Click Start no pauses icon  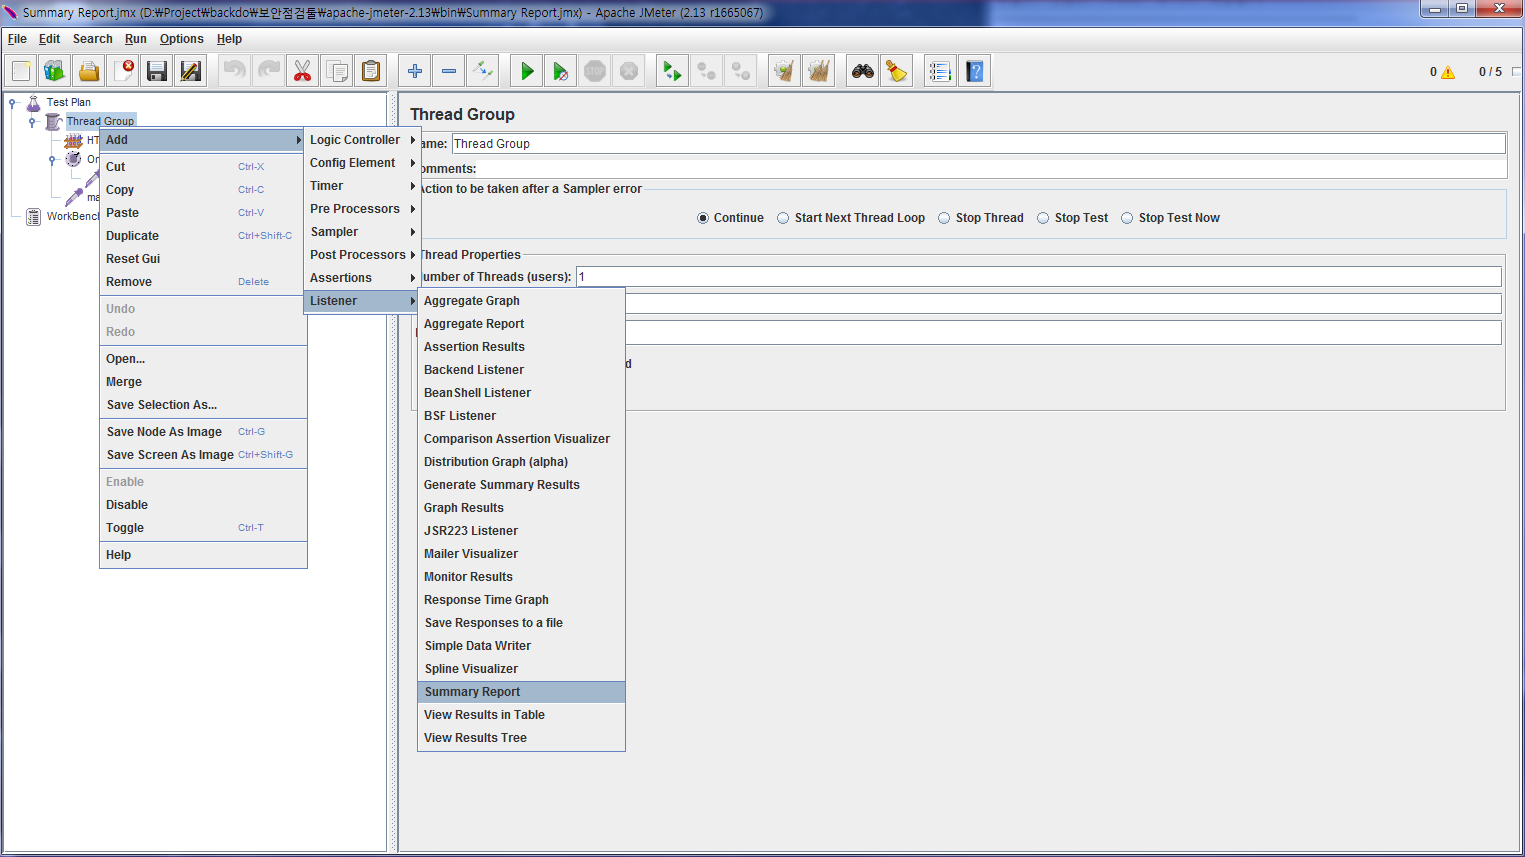(x=560, y=71)
